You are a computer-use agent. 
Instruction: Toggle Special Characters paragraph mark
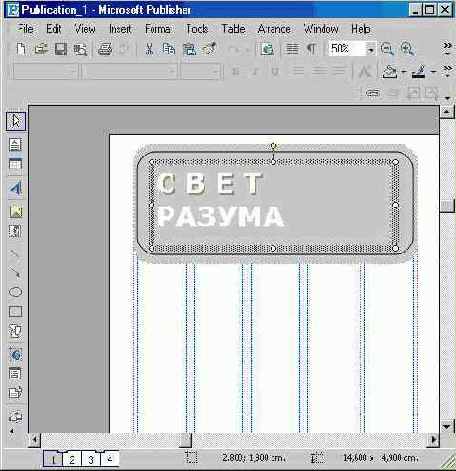(x=311, y=49)
